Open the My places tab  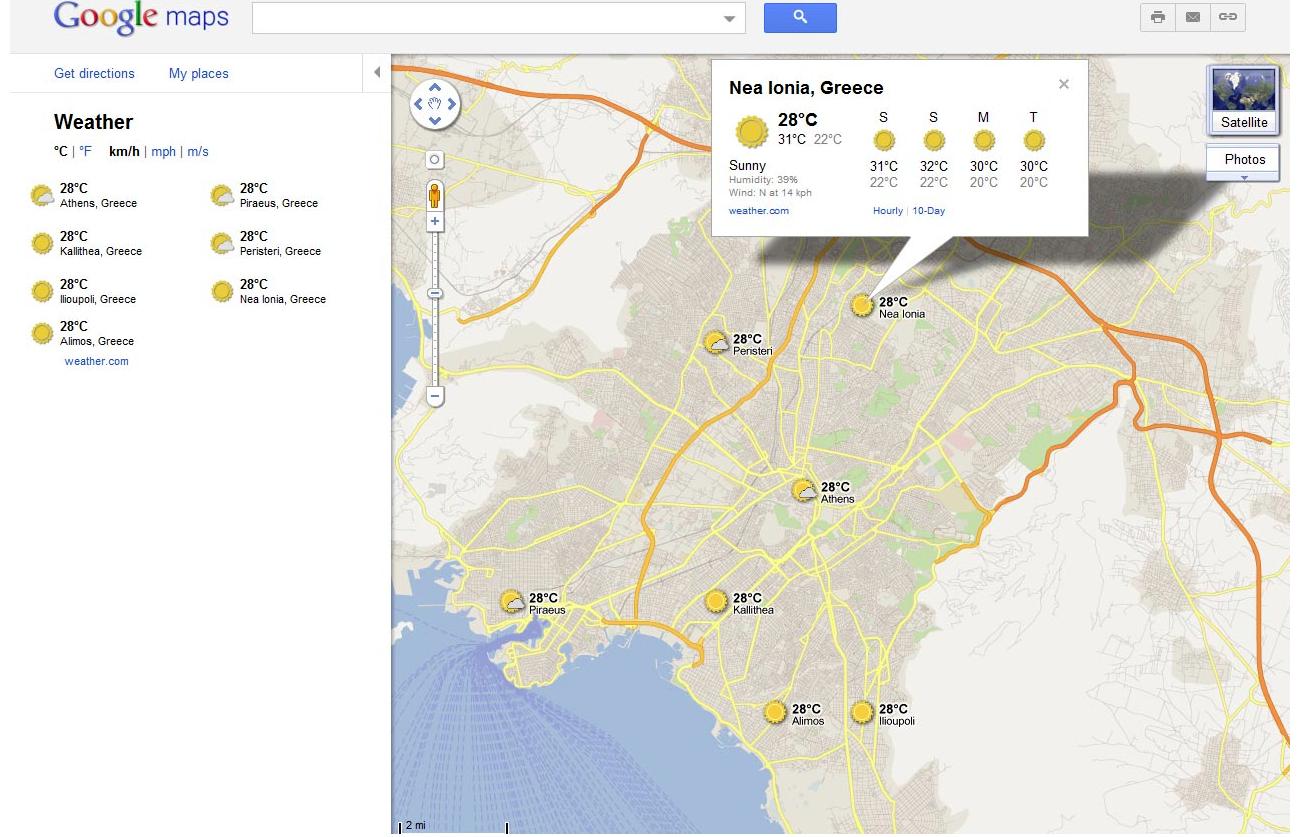point(198,74)
